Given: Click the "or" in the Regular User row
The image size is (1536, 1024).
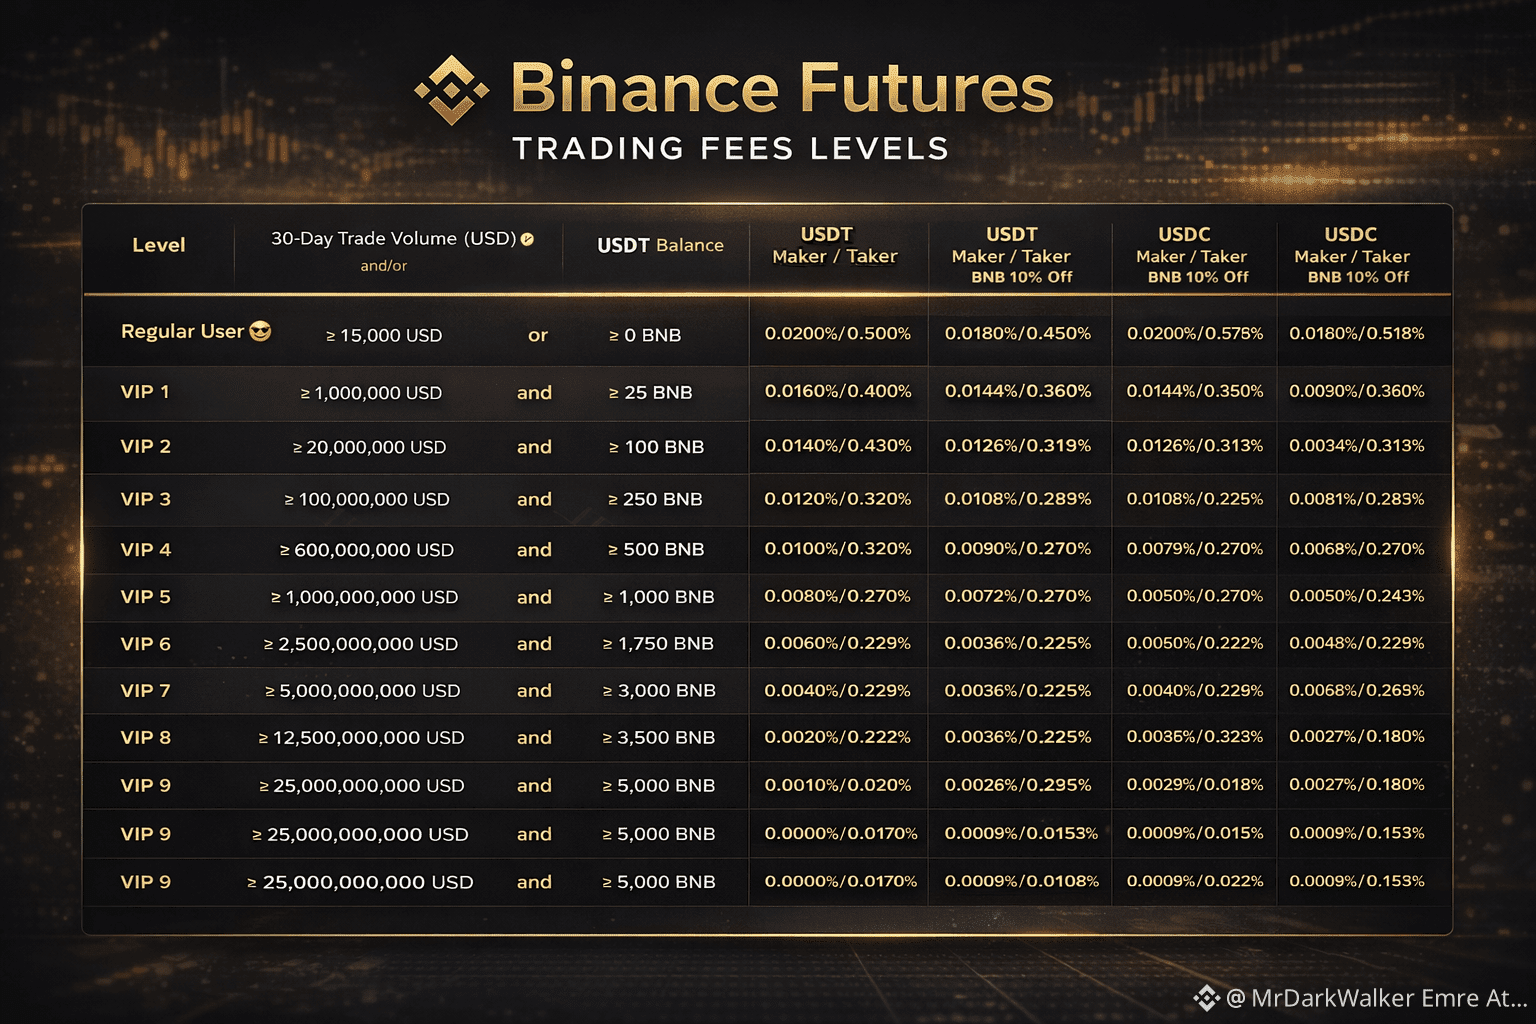Looking at the screenshot, I should (x=538, y=335).
